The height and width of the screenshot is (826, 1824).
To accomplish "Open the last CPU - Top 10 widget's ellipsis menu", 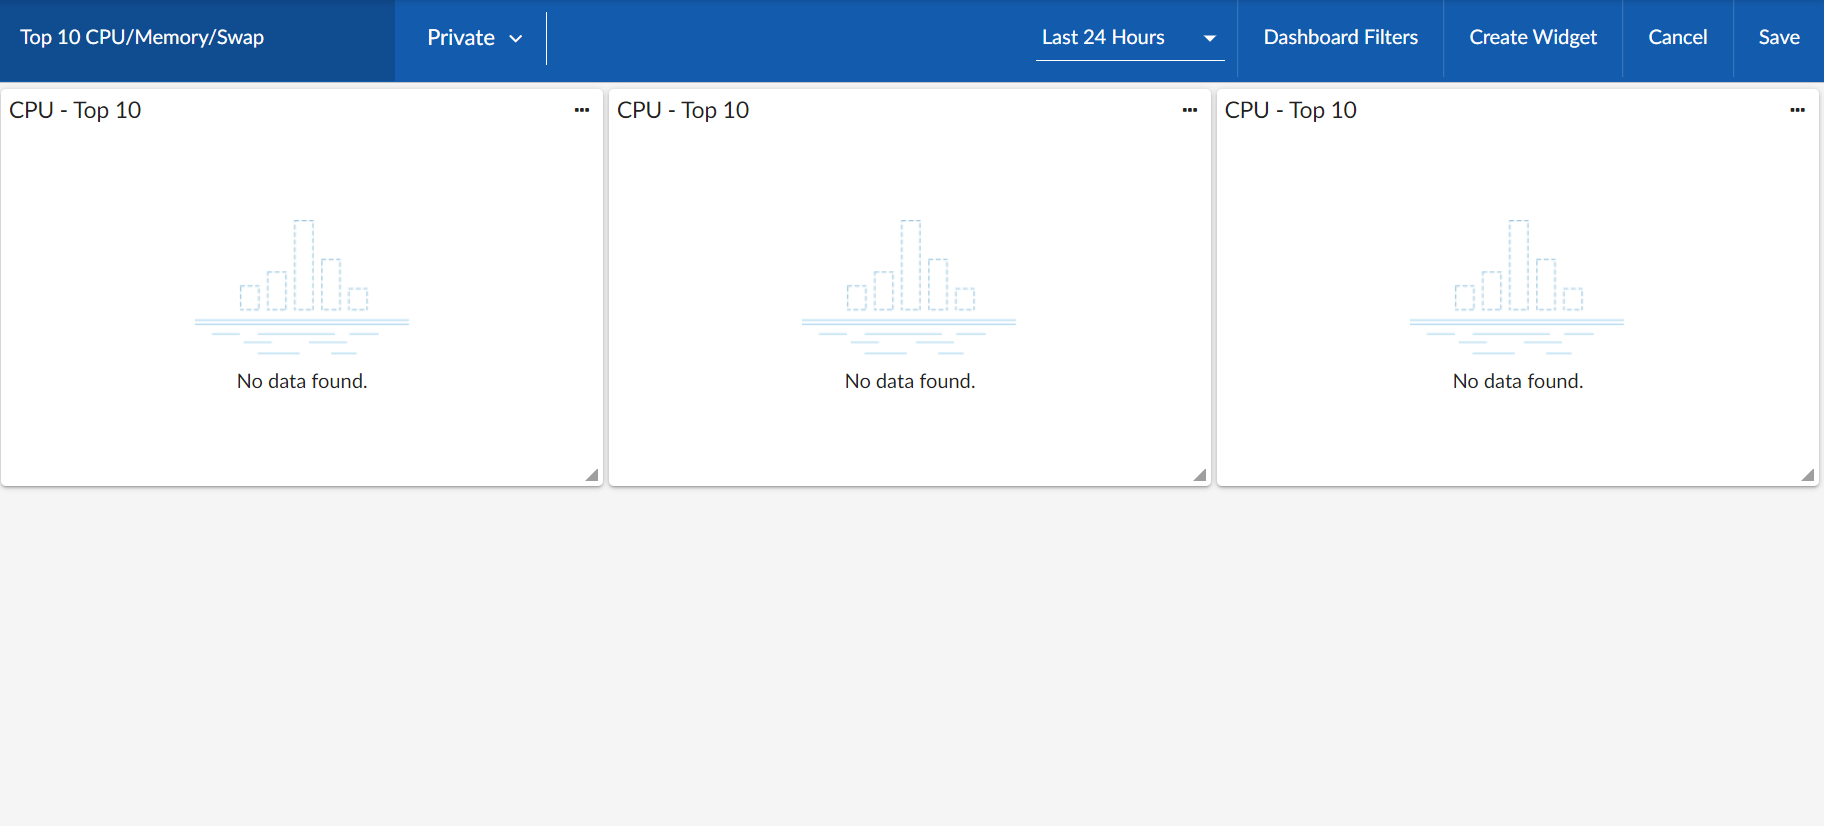I will [x=1797, y=110].
